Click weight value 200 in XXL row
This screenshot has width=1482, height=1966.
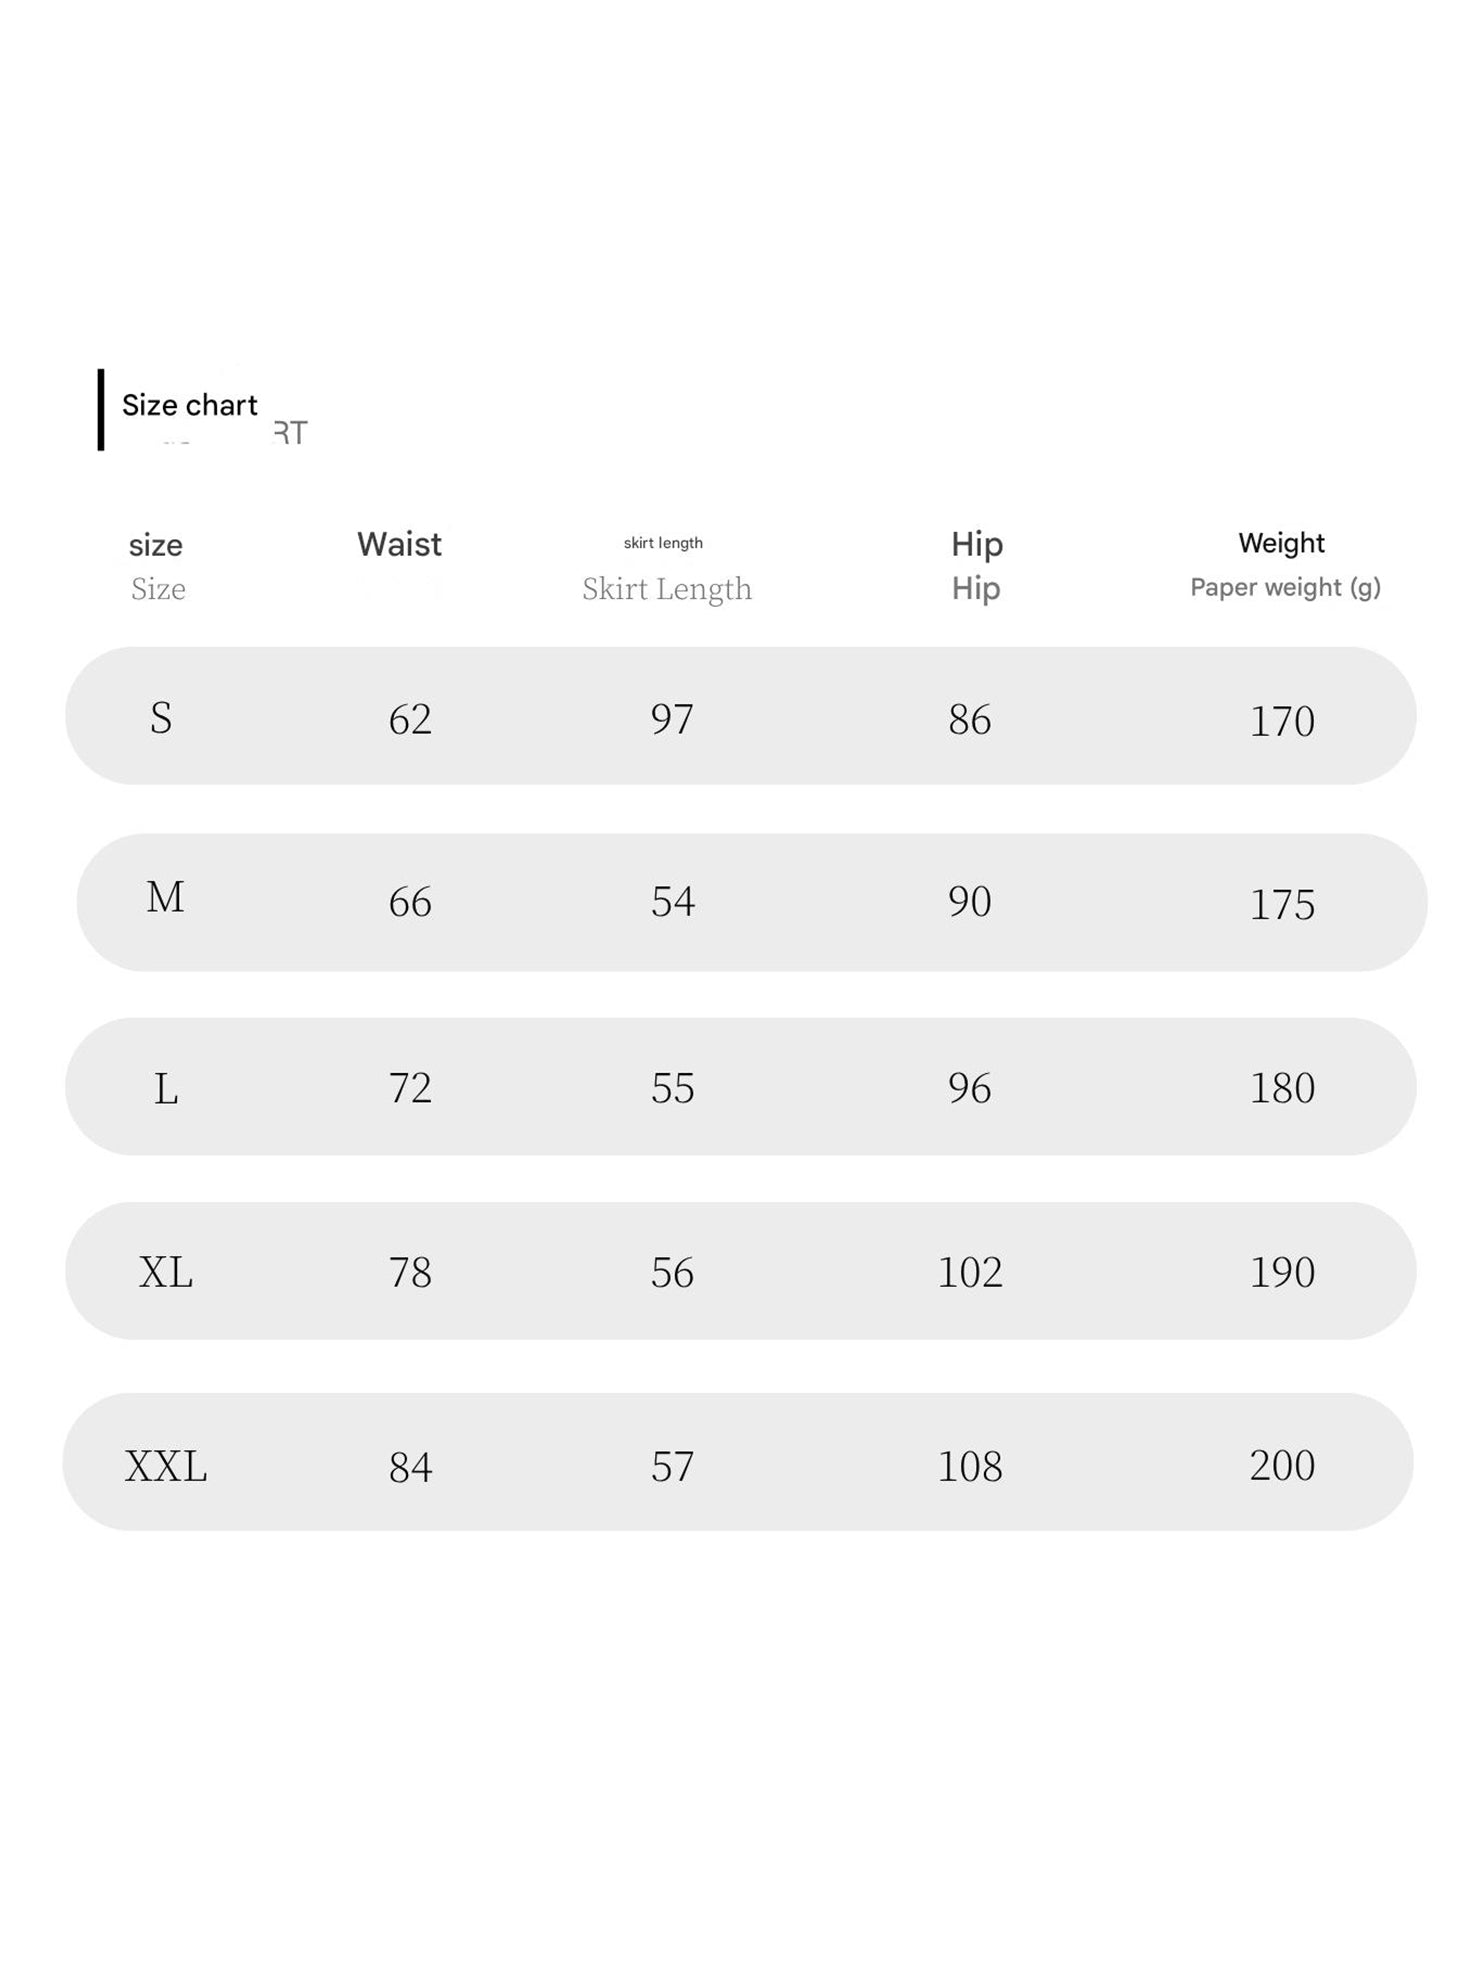point(1282,1466)
